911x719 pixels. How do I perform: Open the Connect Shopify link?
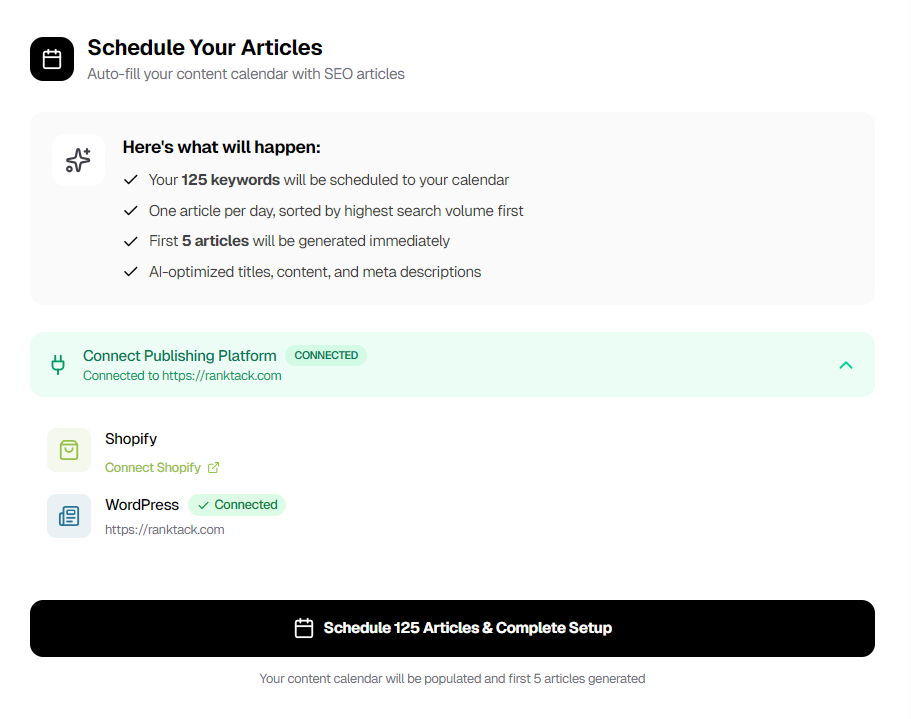pos(153,467)
